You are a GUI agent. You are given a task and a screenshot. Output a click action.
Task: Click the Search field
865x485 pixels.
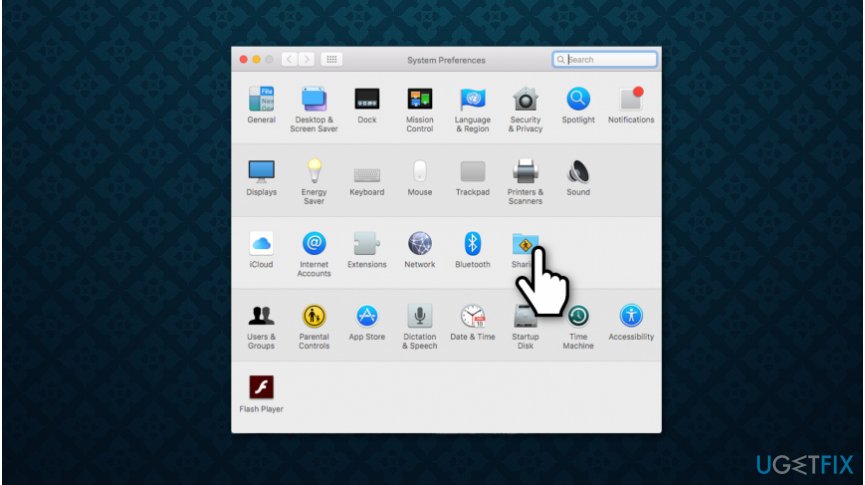pyautogui.click(x=605, y=60)
